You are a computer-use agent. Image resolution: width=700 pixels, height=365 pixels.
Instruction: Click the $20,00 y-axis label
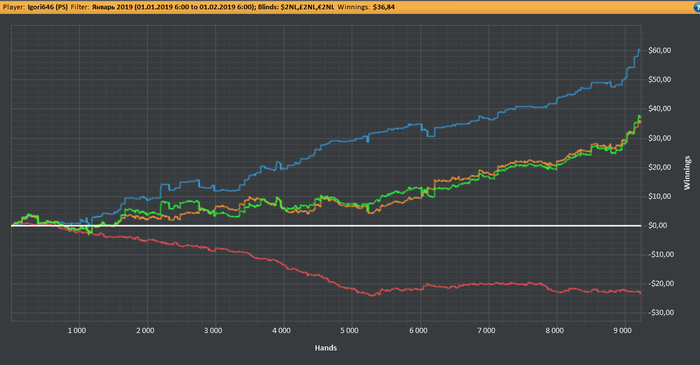click(x=660, y=167)
